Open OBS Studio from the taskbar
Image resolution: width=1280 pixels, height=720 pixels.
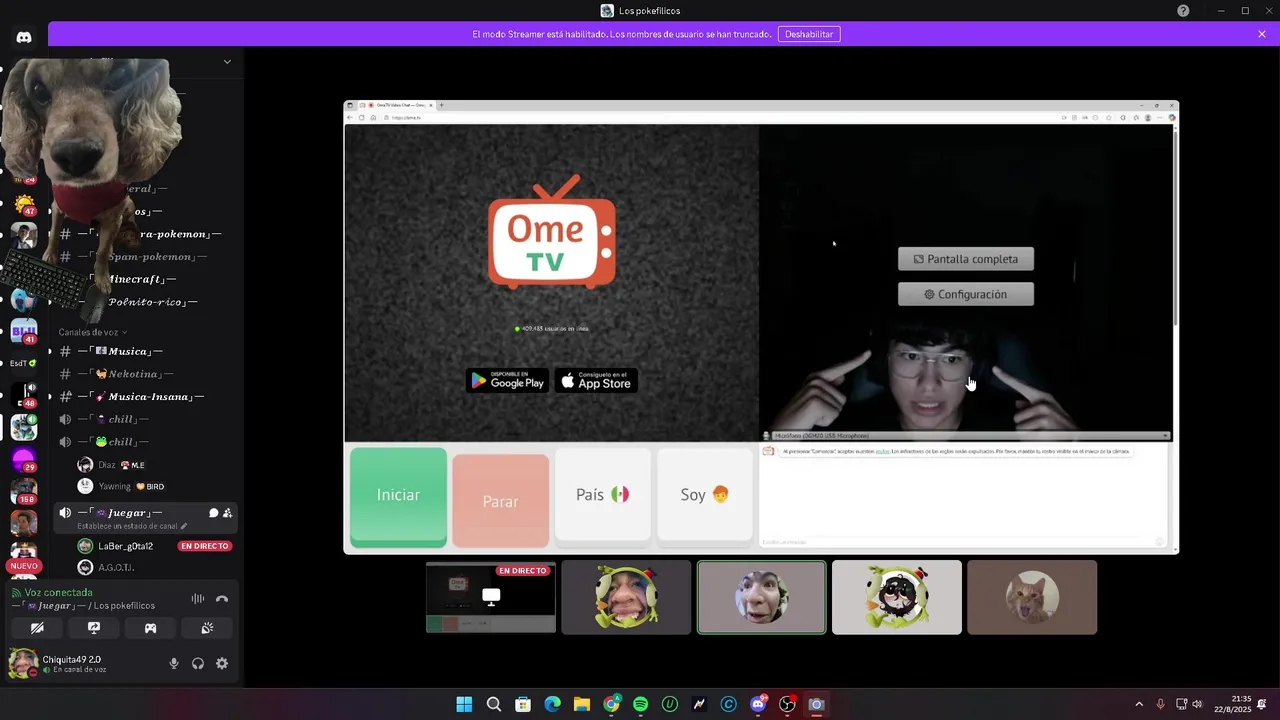[787, 704]
